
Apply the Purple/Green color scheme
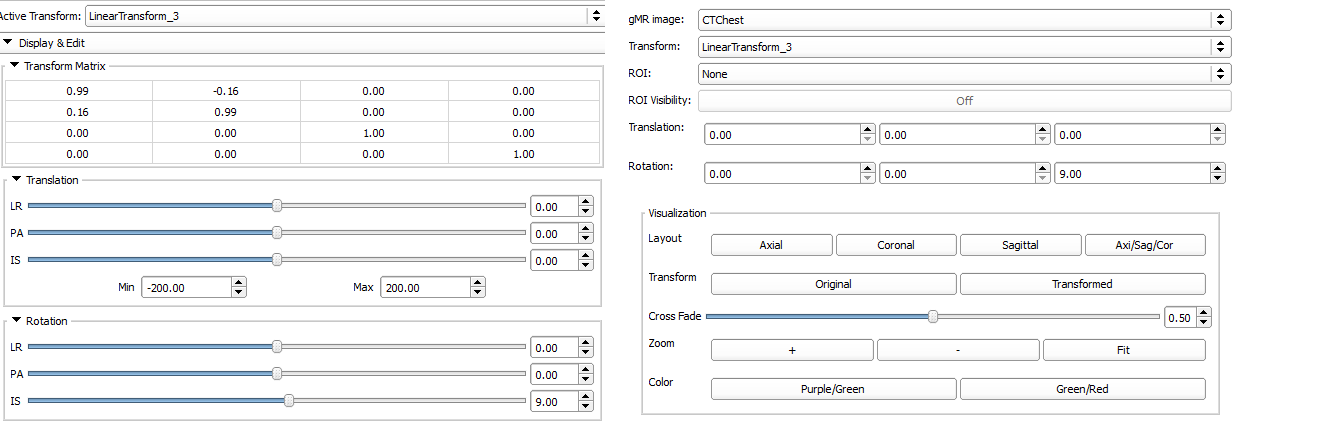[x=833, y=389]
